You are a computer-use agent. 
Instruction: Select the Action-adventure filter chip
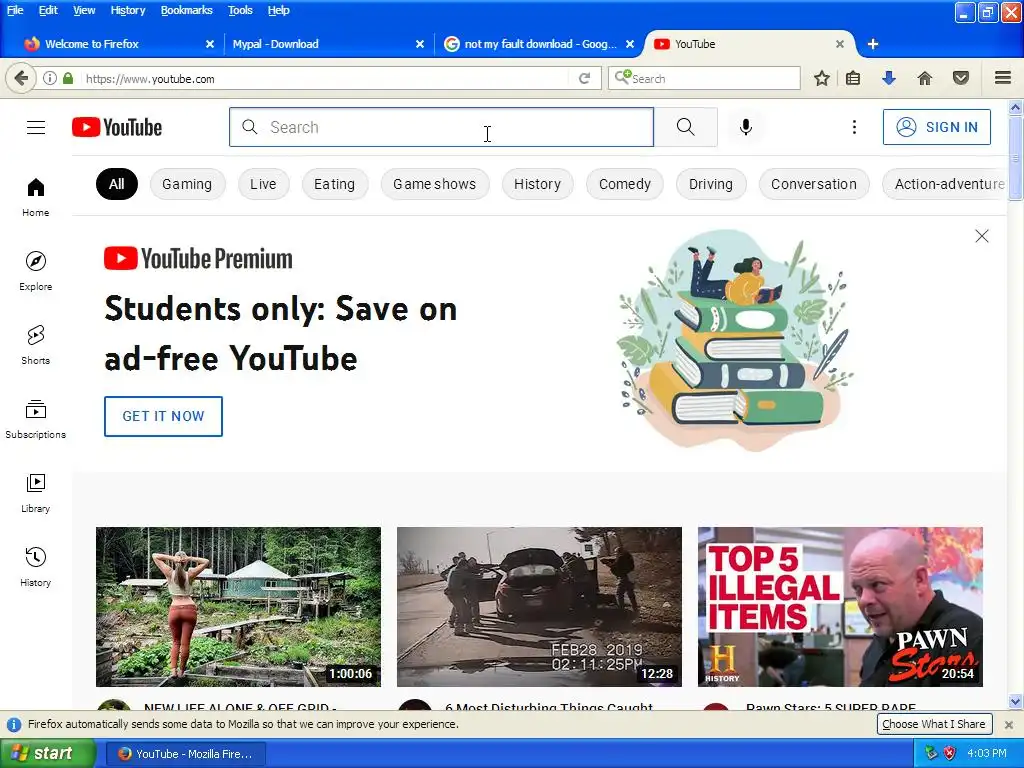pos(944,184)
